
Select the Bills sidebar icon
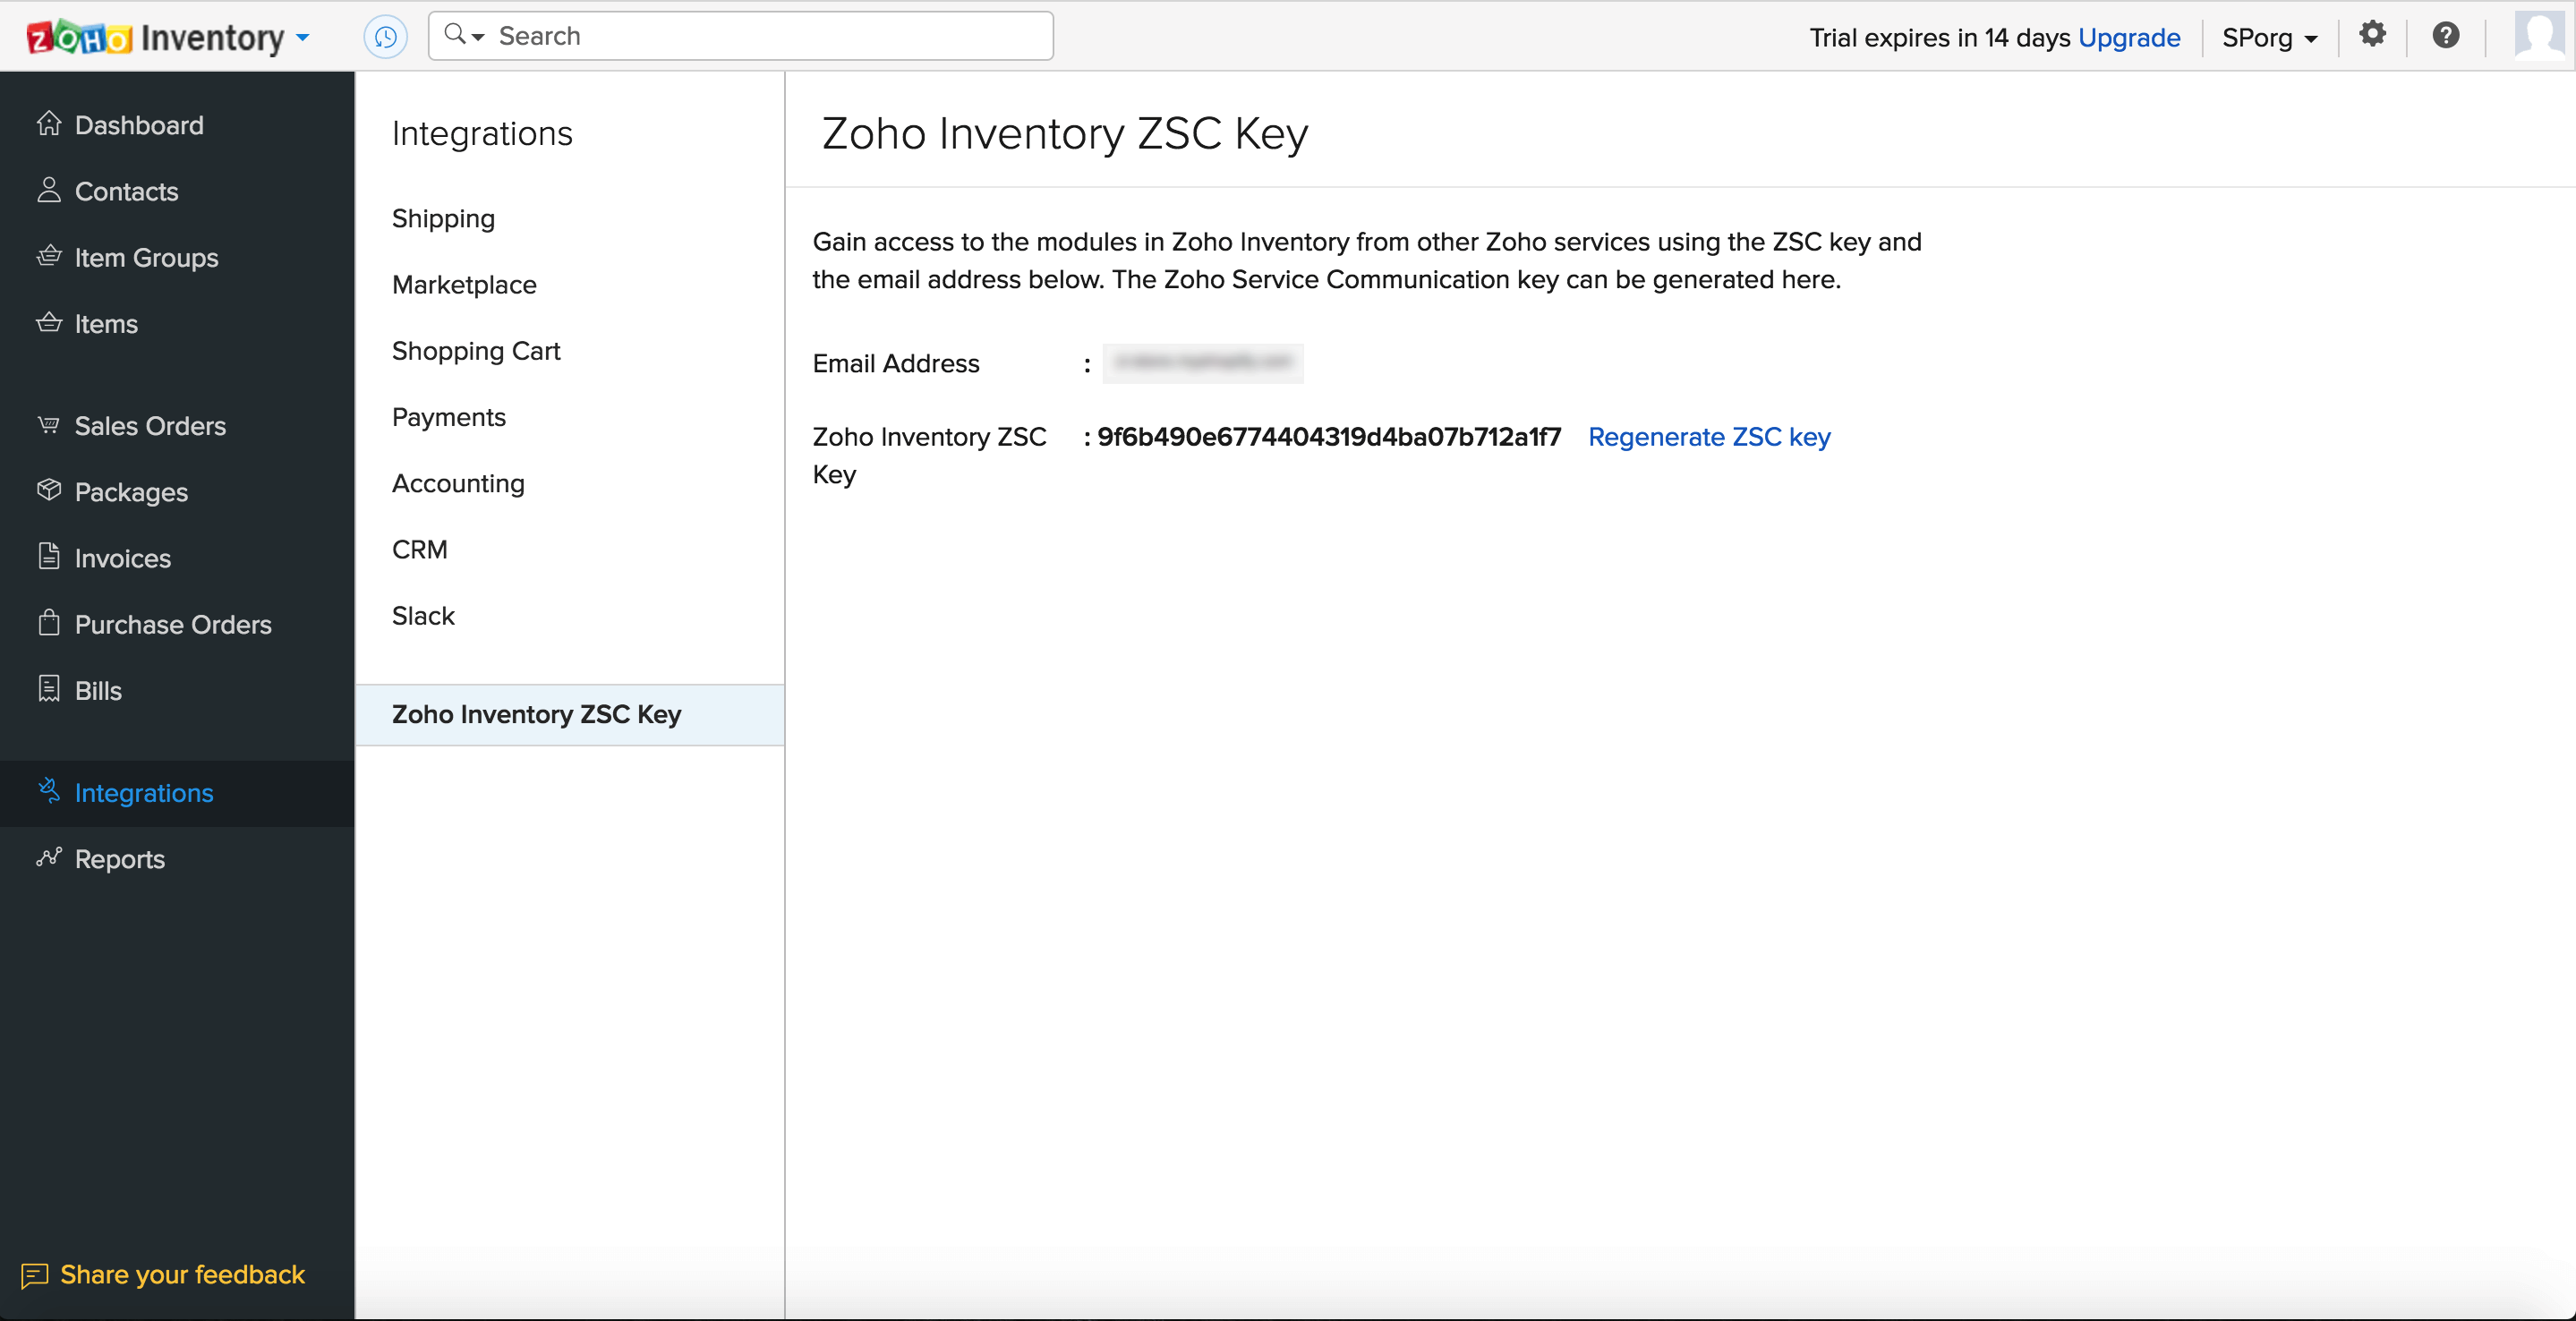coord(50,690)
